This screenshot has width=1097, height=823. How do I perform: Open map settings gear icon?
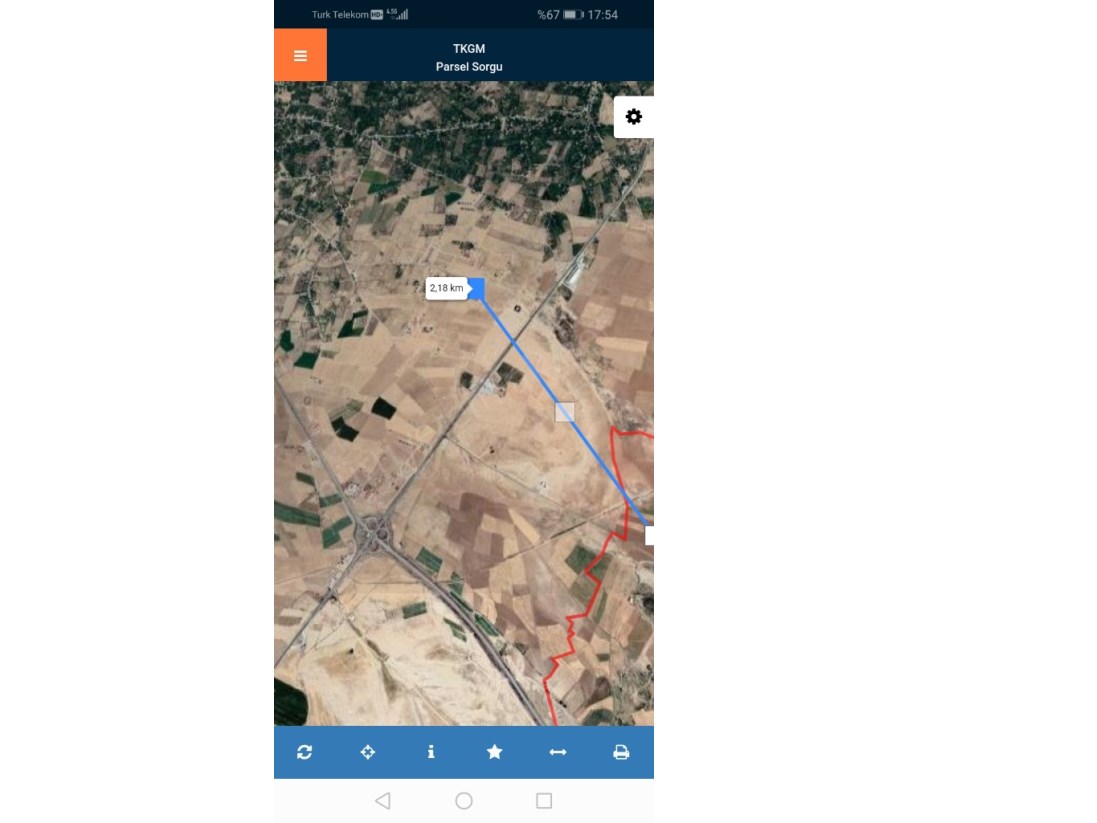(x=633, y=117)
